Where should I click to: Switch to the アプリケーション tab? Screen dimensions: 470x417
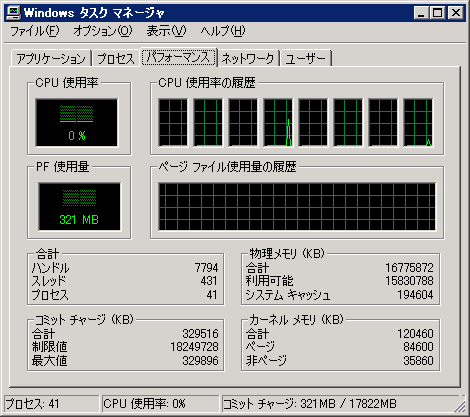tap(51, 58)
